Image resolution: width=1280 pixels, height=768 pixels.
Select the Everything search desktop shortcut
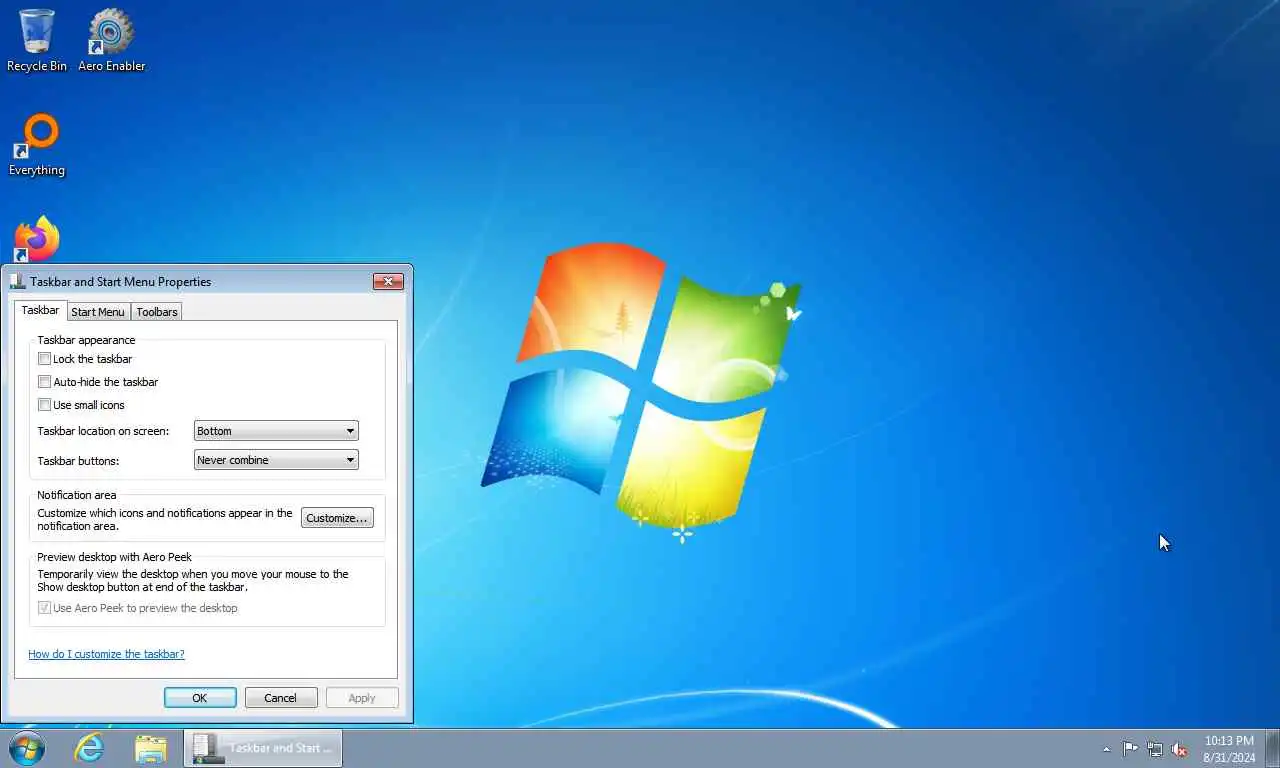point(37,145)
